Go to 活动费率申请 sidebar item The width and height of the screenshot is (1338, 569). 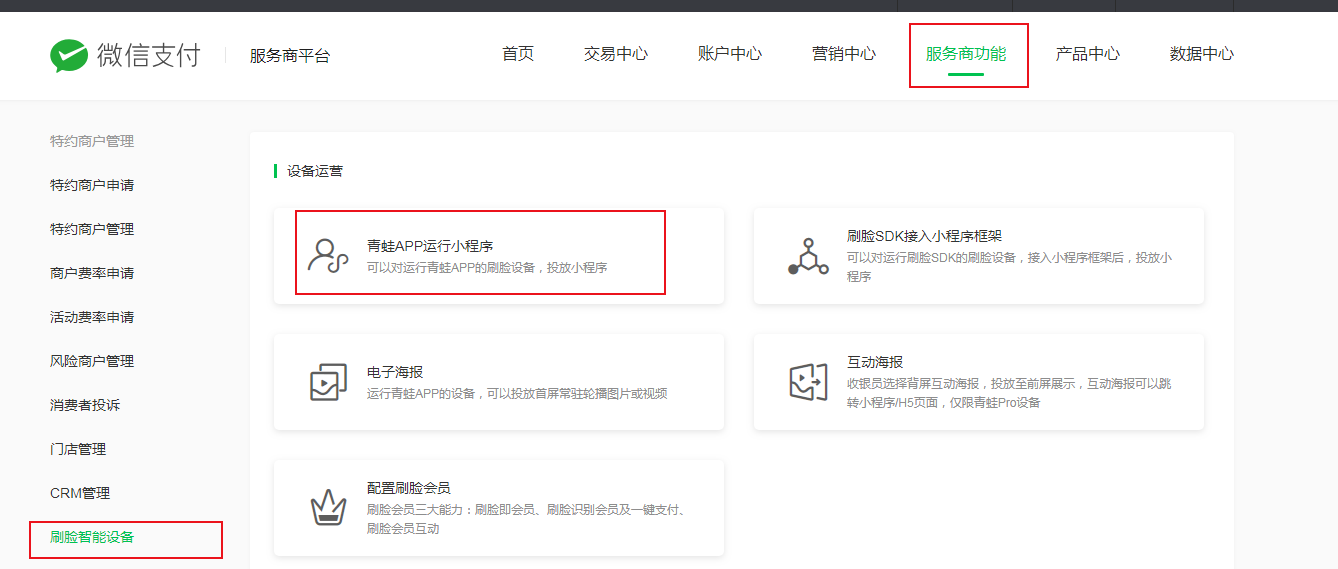click(92, 317)
